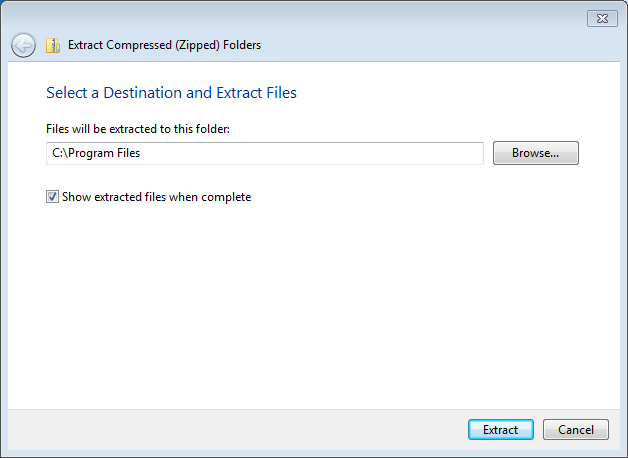Screen dimensions: 628x458
Task: Click empty space inside destination folder field
Action: [x=312, y=153]
